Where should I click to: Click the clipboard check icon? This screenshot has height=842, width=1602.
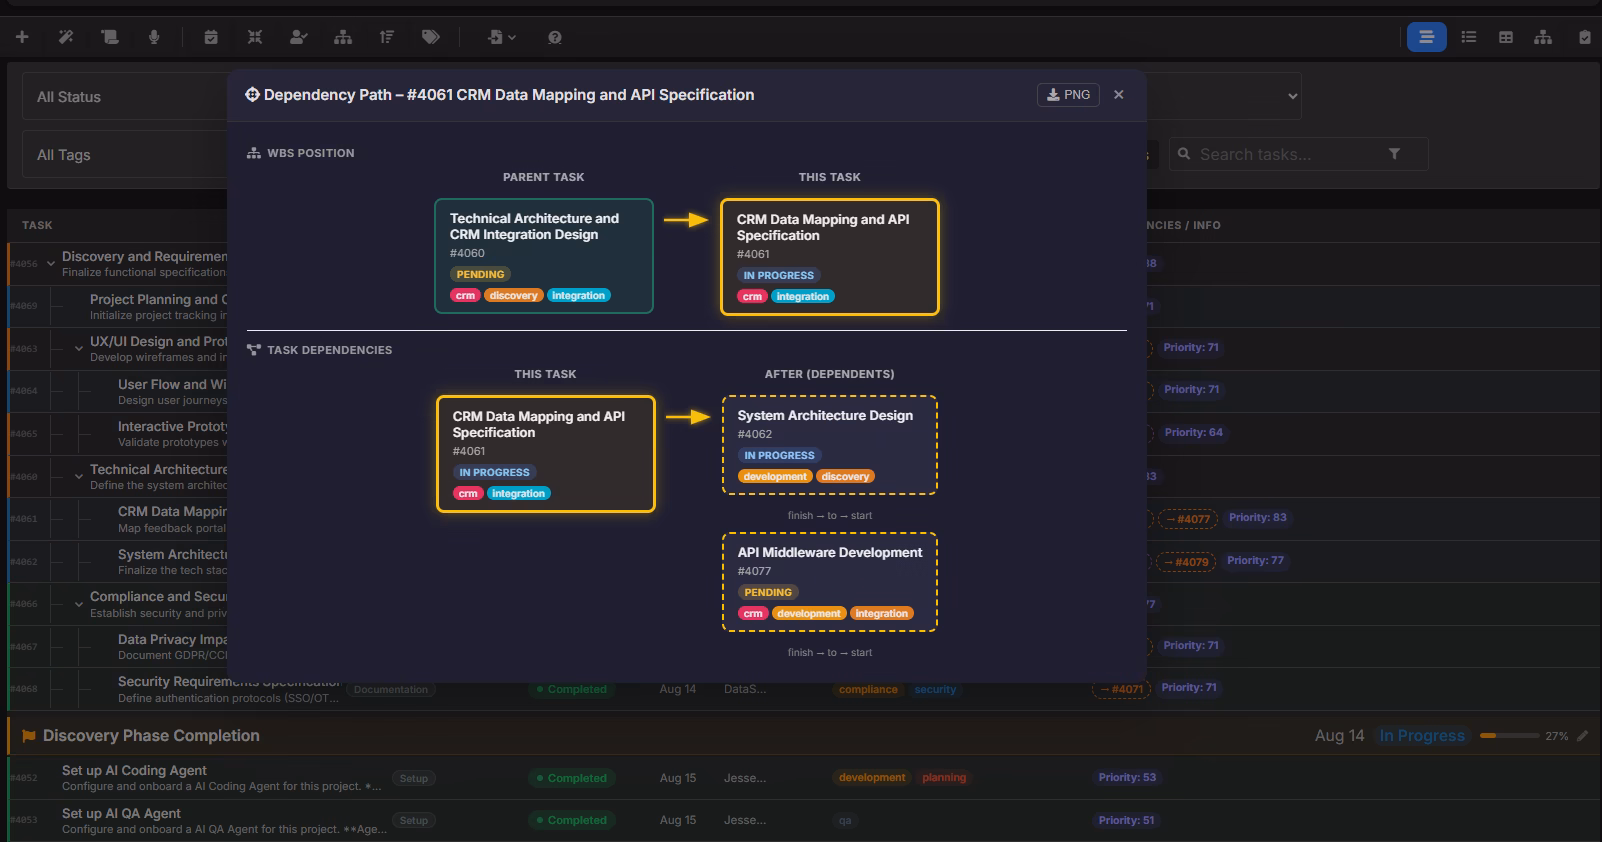pos(1585,37)
